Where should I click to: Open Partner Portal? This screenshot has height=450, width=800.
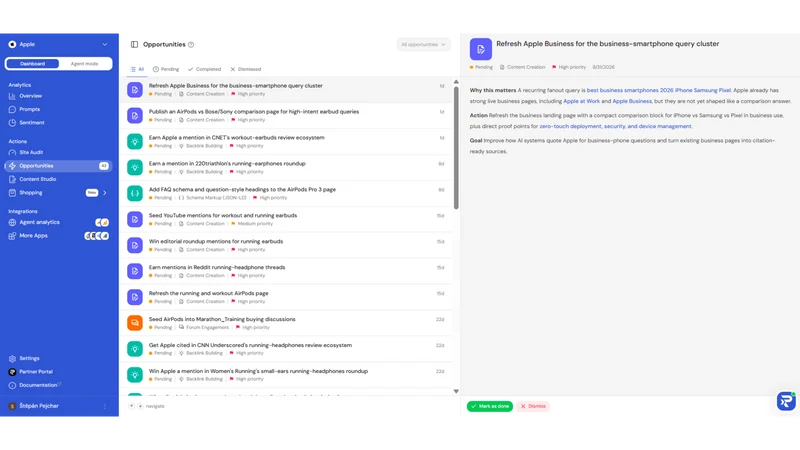coord(36,372)
